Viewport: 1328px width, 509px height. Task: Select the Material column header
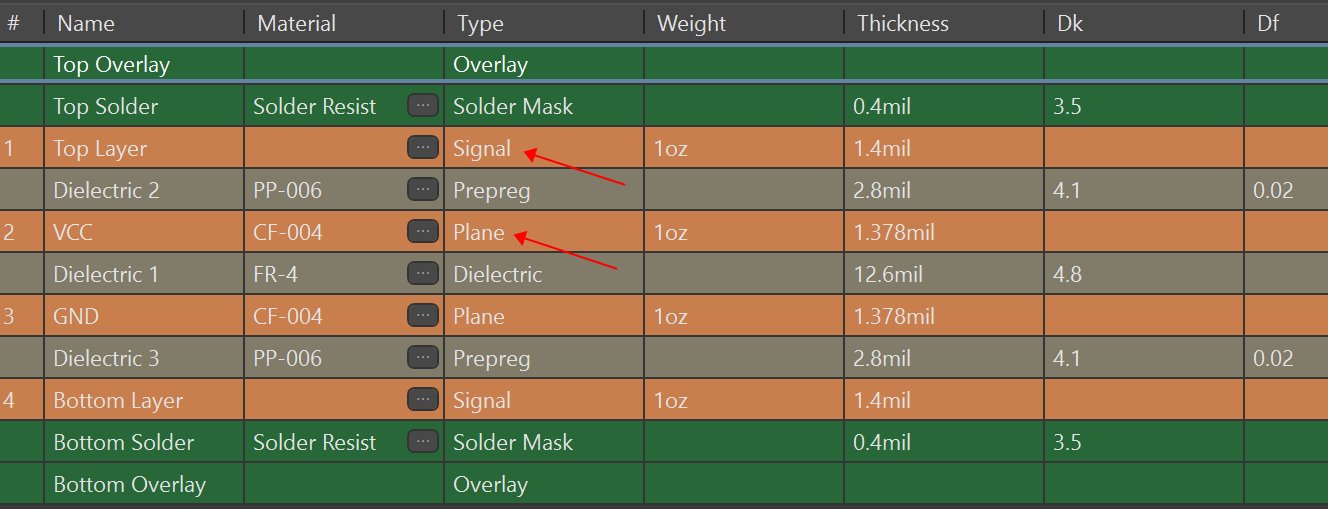coord(296,22)
